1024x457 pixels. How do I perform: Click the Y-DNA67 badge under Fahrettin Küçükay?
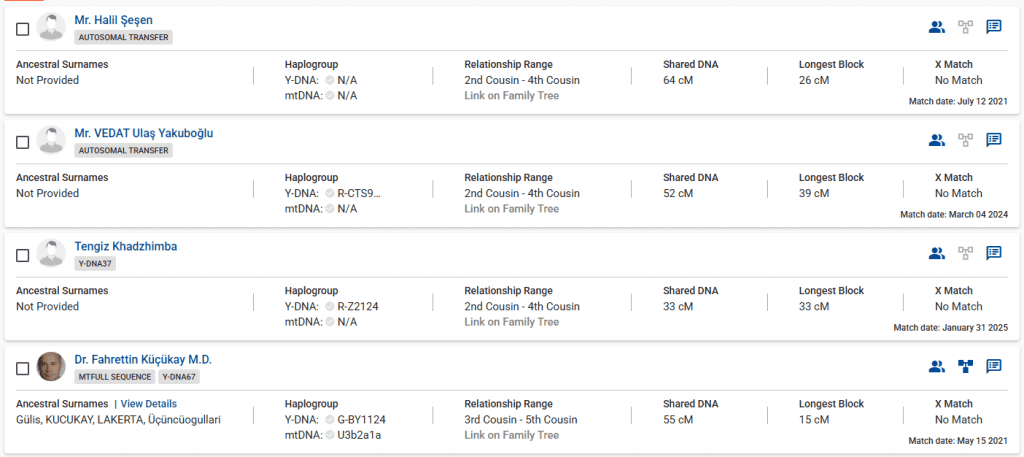coord(181,377)
